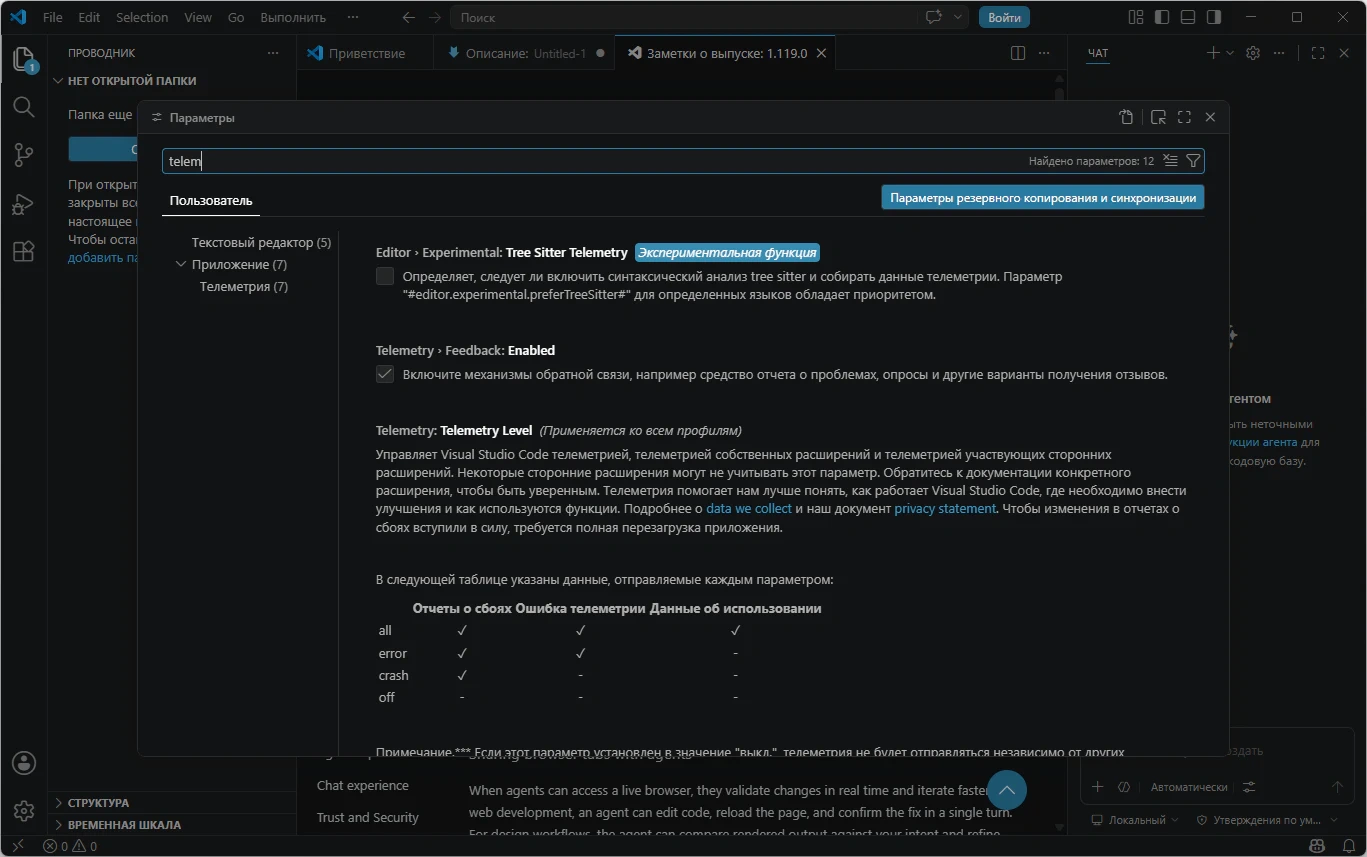Toggle the bottom panel visibility

coord(1188,17)
